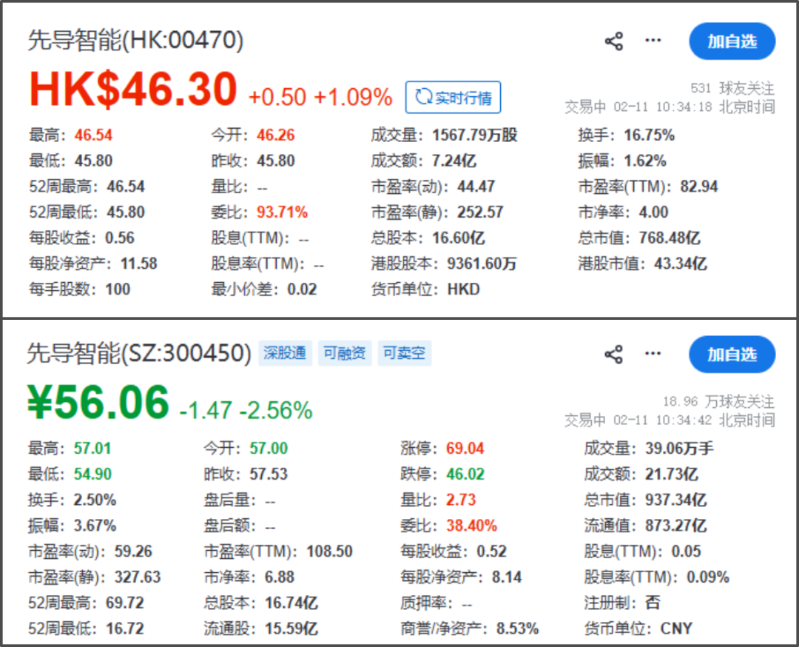Image resolution: width=799 pixels, height=647 pixels.
Task: Open the 先导智能(SZ:300450) stock title
Action: 138,353
